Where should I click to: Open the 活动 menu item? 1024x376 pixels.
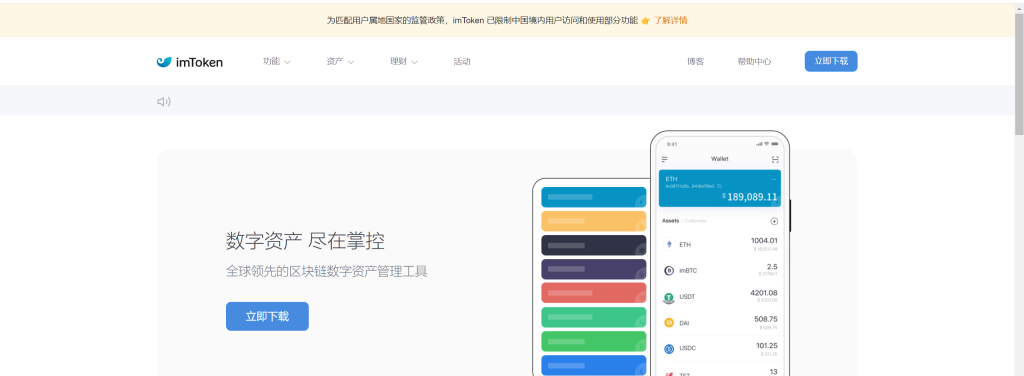tap(462, 61)
